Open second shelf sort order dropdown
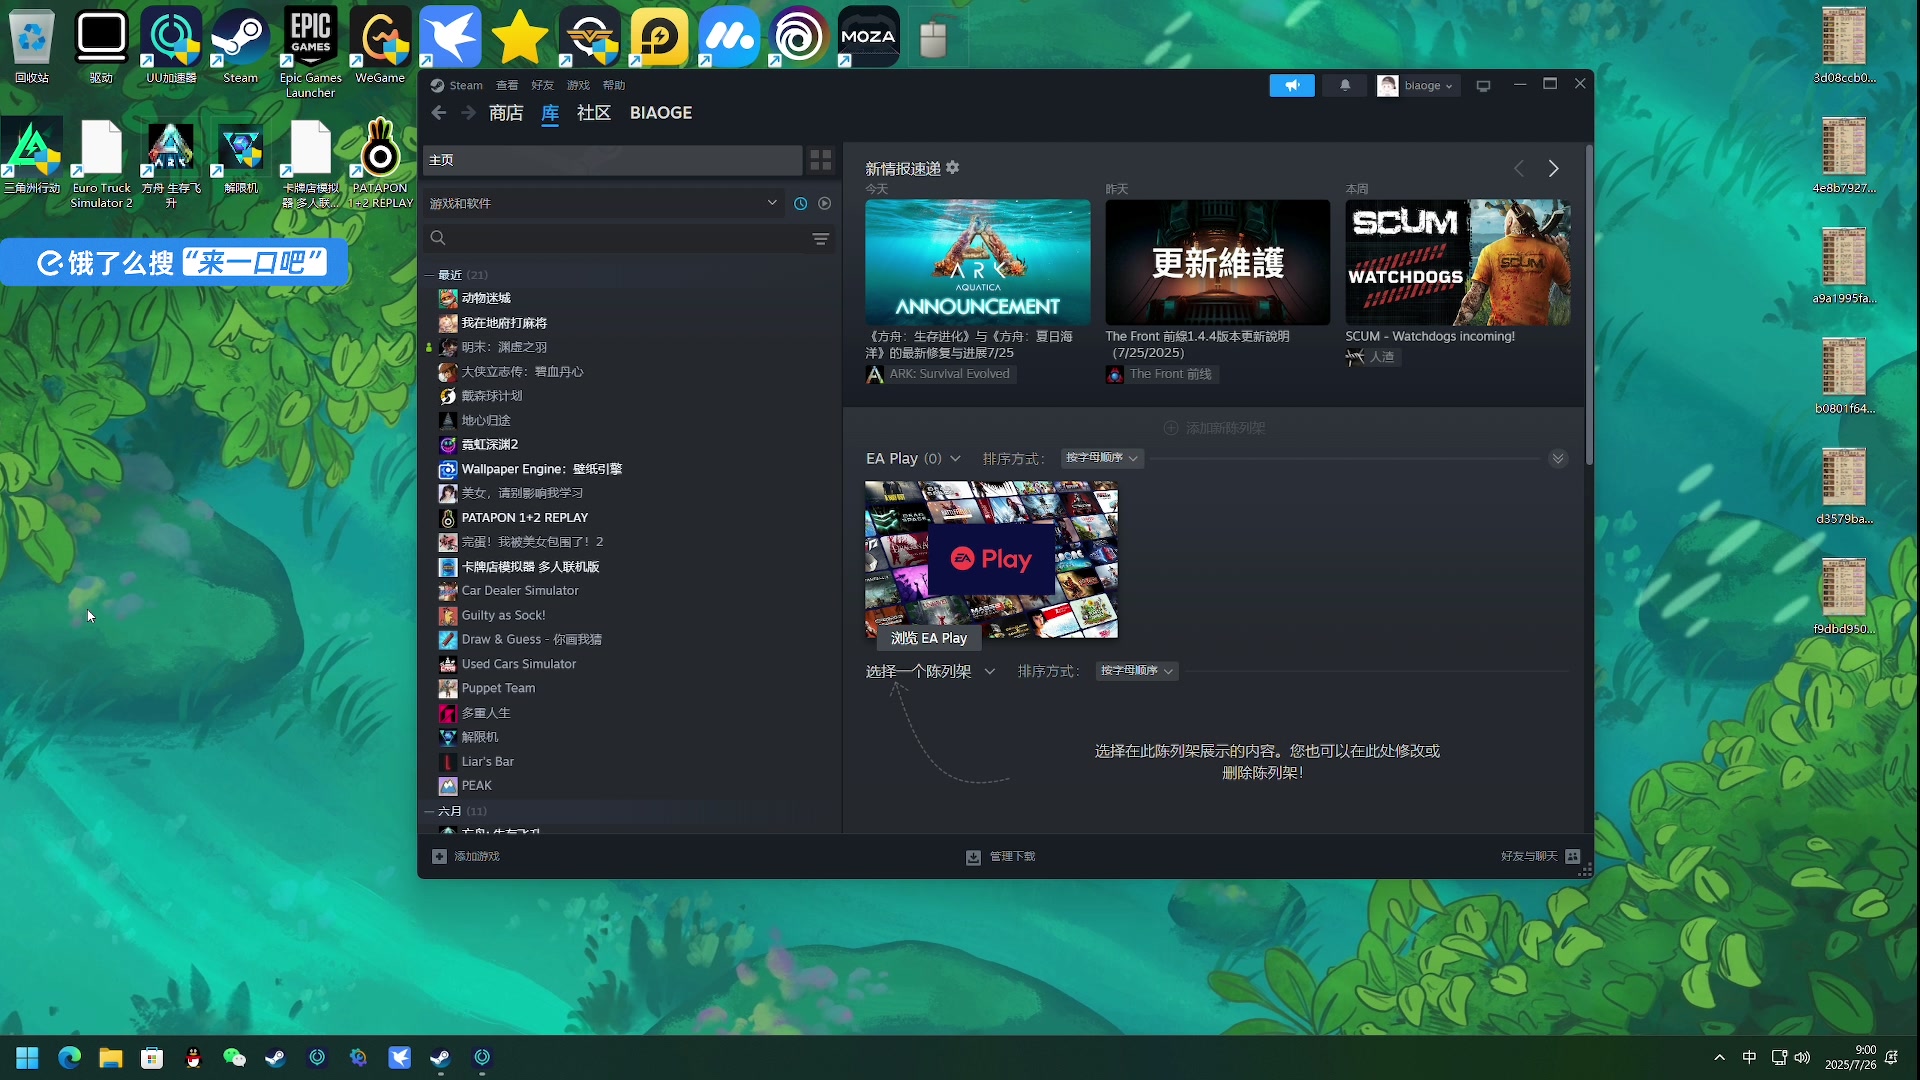The image size is (1920, 1080). tap(1137, 671)
